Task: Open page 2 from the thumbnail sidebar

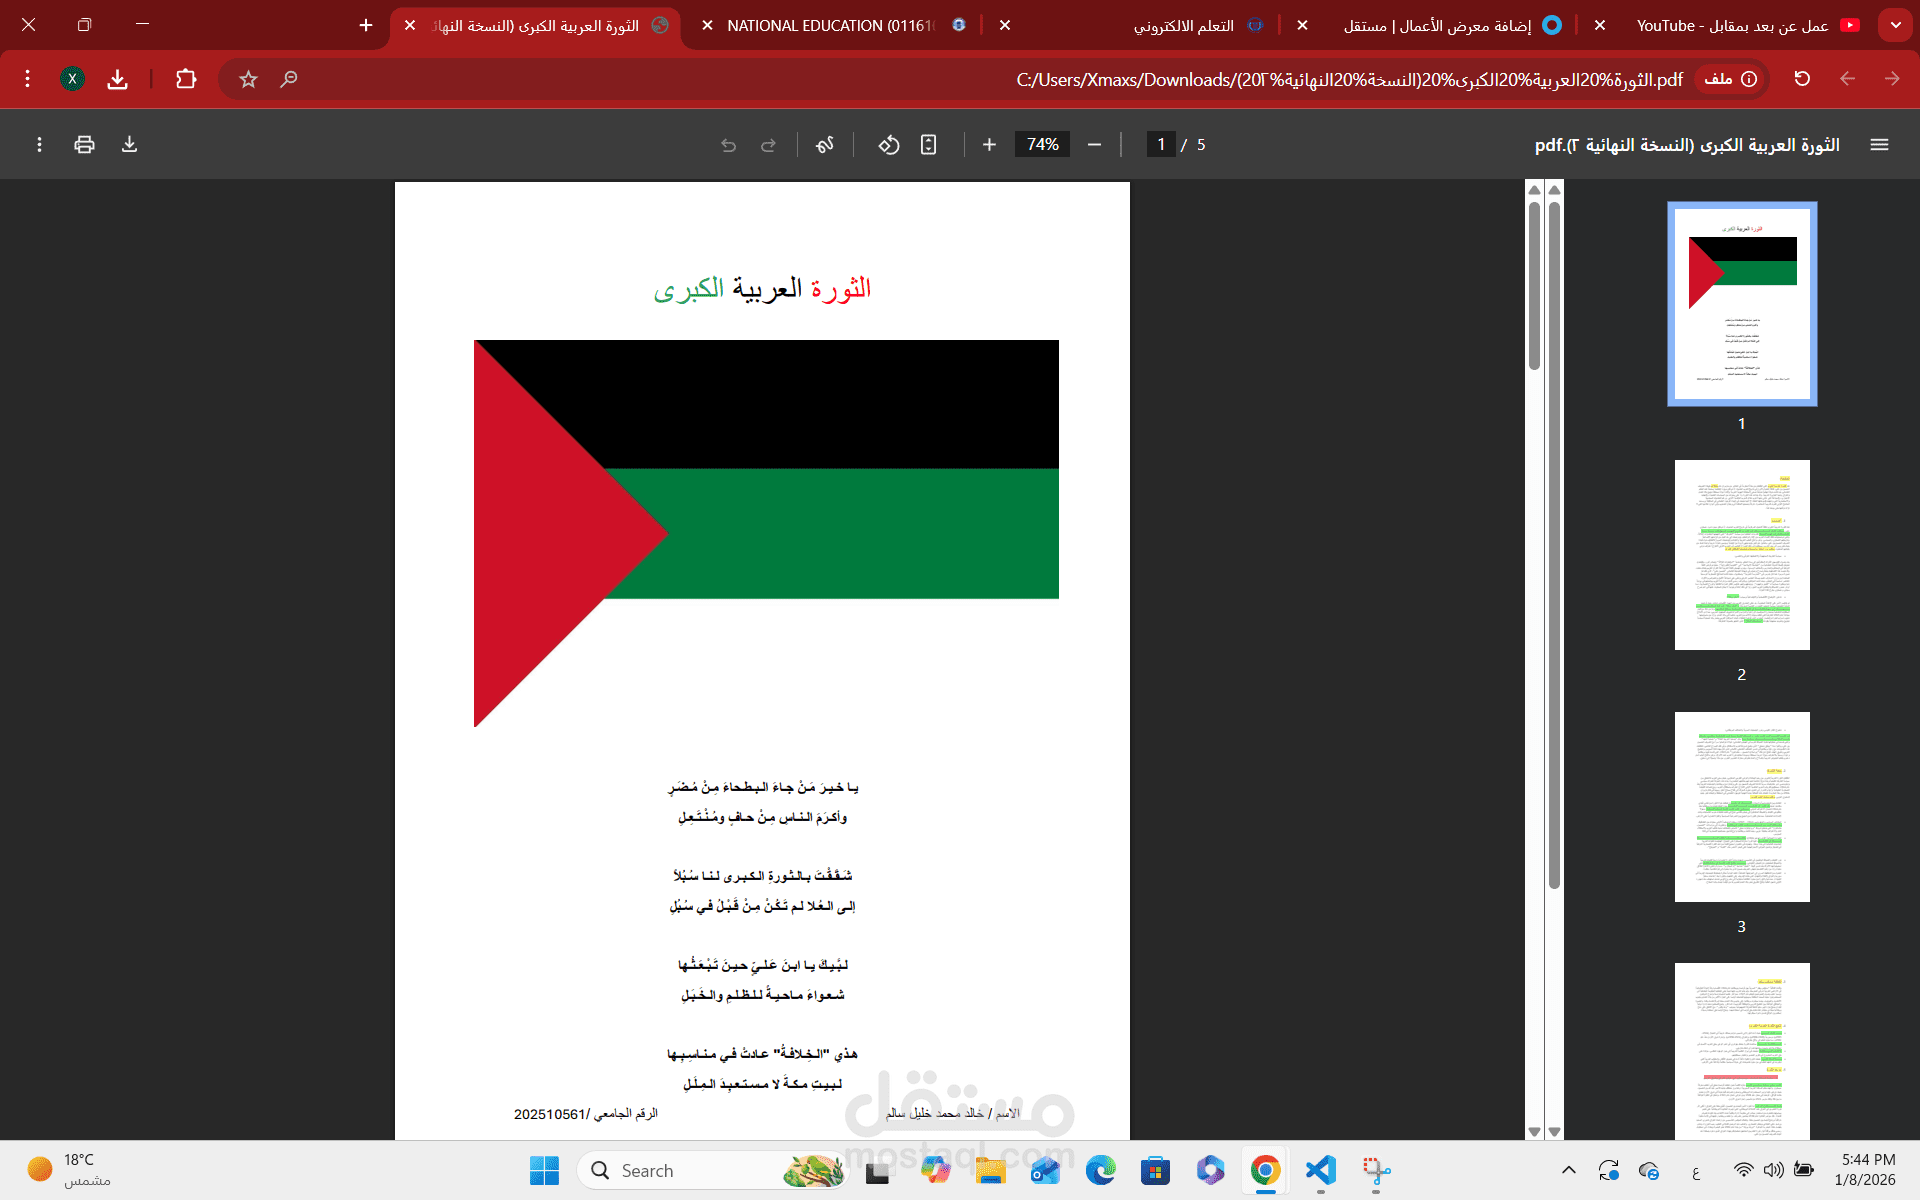Action: coord(1741,555)
